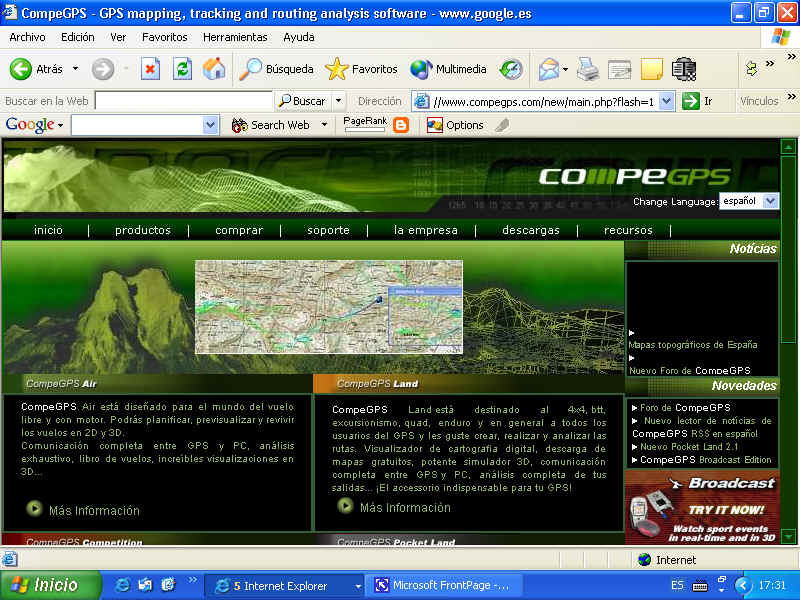Open Google toolbar Options
The height and width of the screenshot is (600, 800).
[455, 125]
